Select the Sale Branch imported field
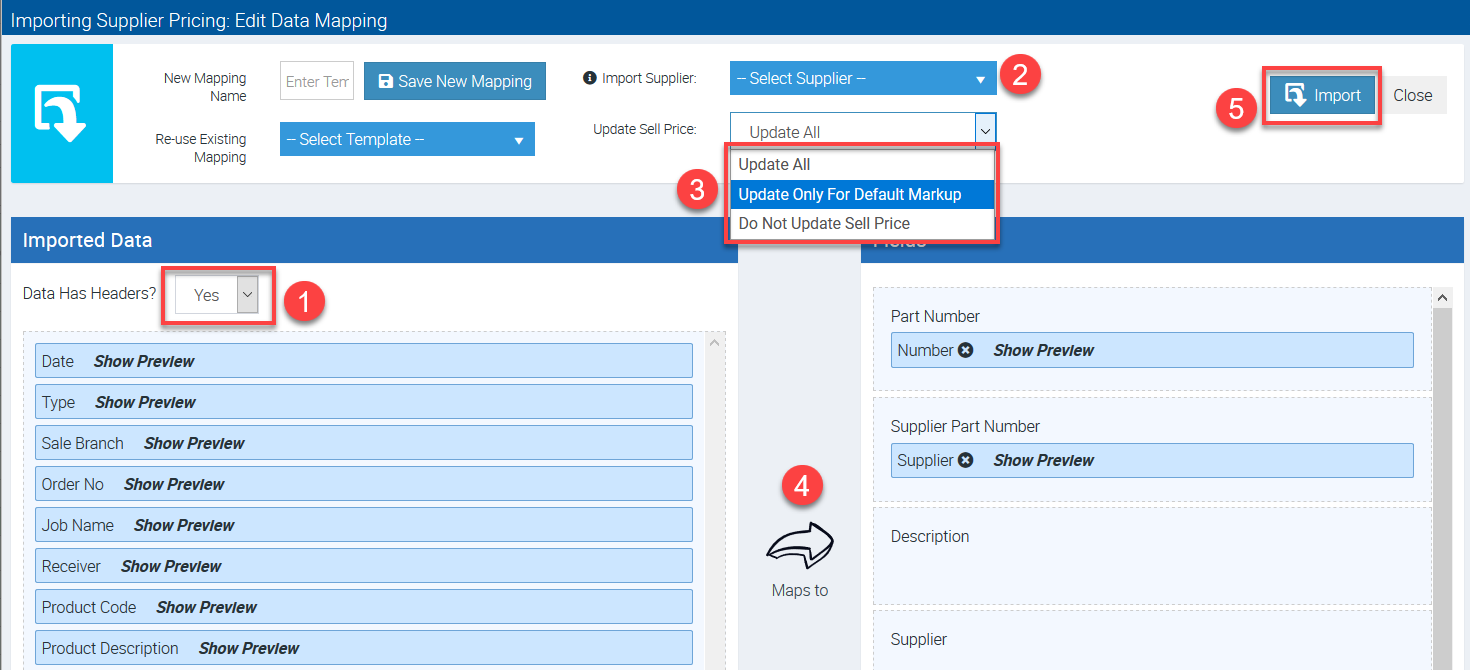This screenshot has width=1470, height=670. 83,443
